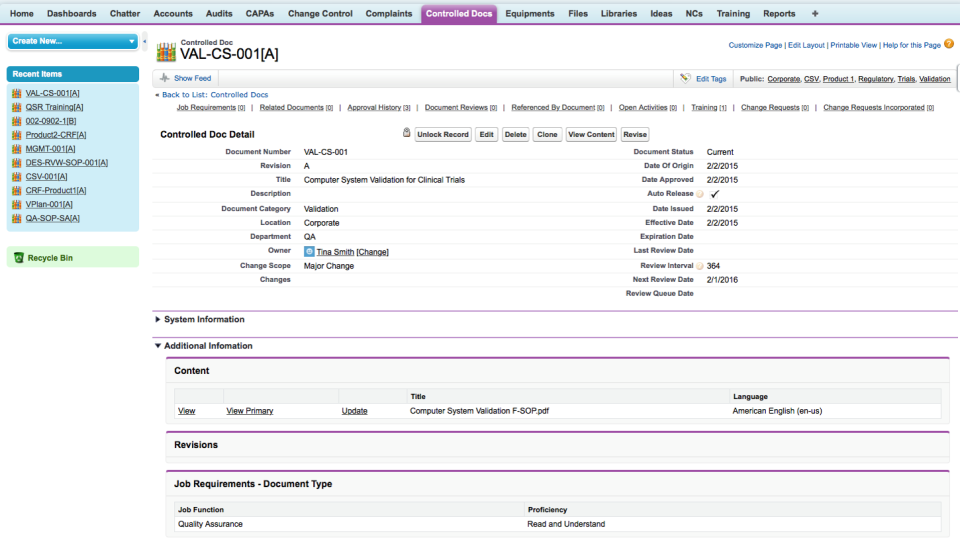Collapse the sidebar using the arrow handle
The image size is (960, 546).
(145, 42)
